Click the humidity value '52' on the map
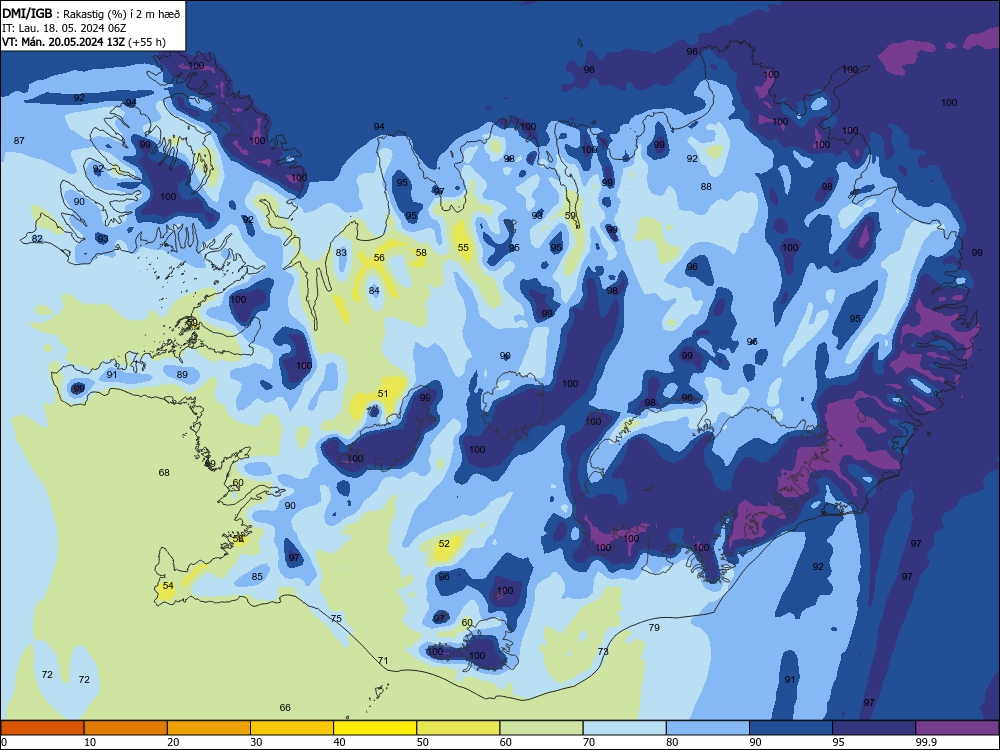 pos(444,543)
